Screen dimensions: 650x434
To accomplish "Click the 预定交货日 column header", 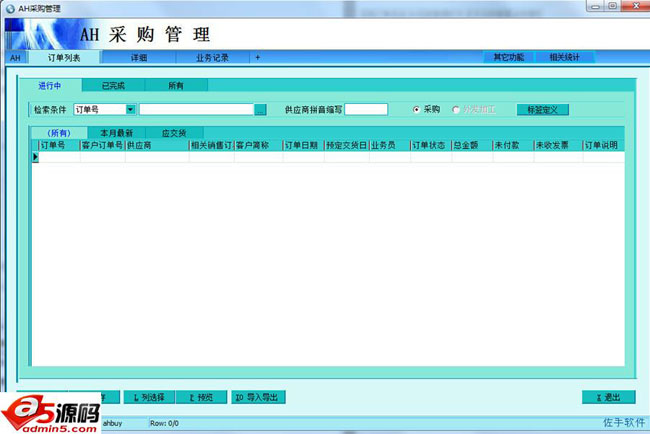I will [x=347, y=145].
